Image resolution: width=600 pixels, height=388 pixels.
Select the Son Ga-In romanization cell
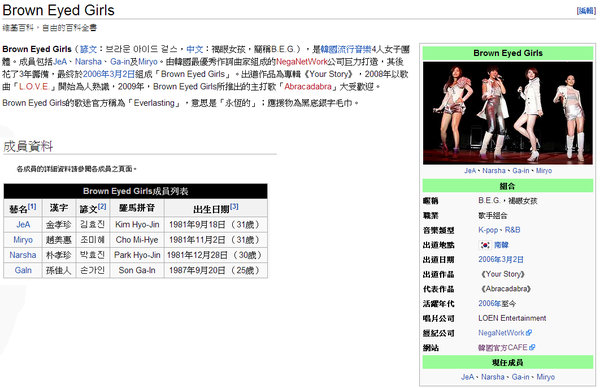pyautogui.click(x=137, y=271)
